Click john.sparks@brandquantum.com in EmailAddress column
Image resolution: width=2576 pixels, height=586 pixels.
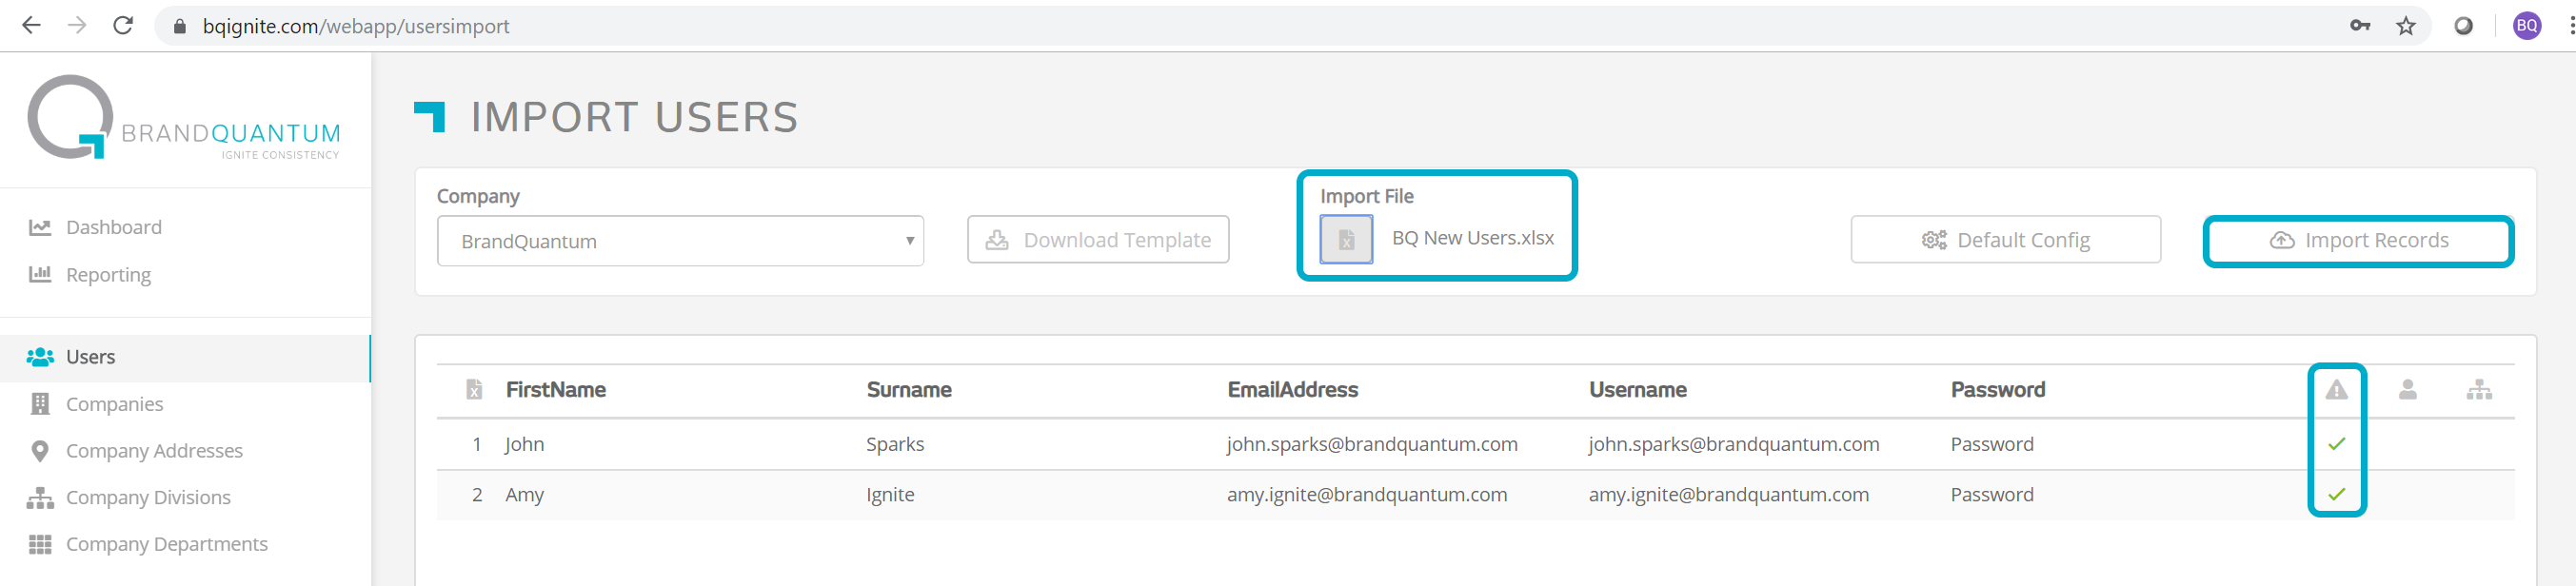click(x=1372, y=444)
